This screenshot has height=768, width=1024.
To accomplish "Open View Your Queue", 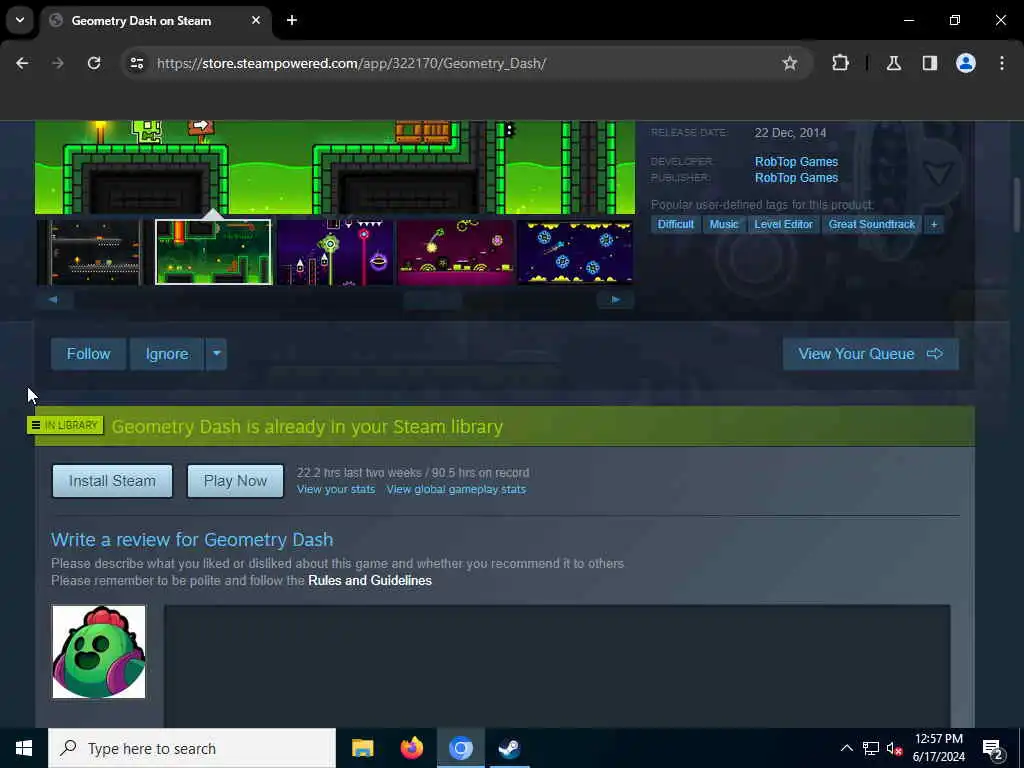I will click(871, 354).
